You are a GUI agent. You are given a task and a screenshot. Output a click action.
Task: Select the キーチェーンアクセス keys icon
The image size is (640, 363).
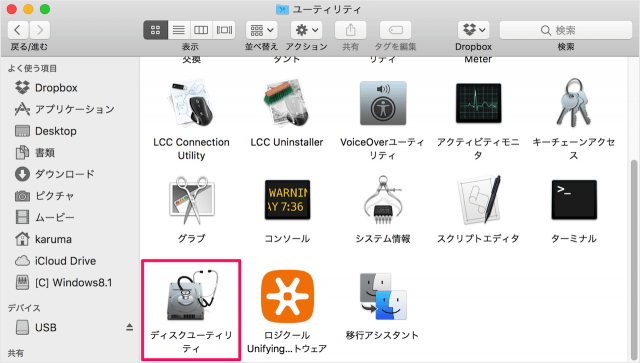(574, 103)
